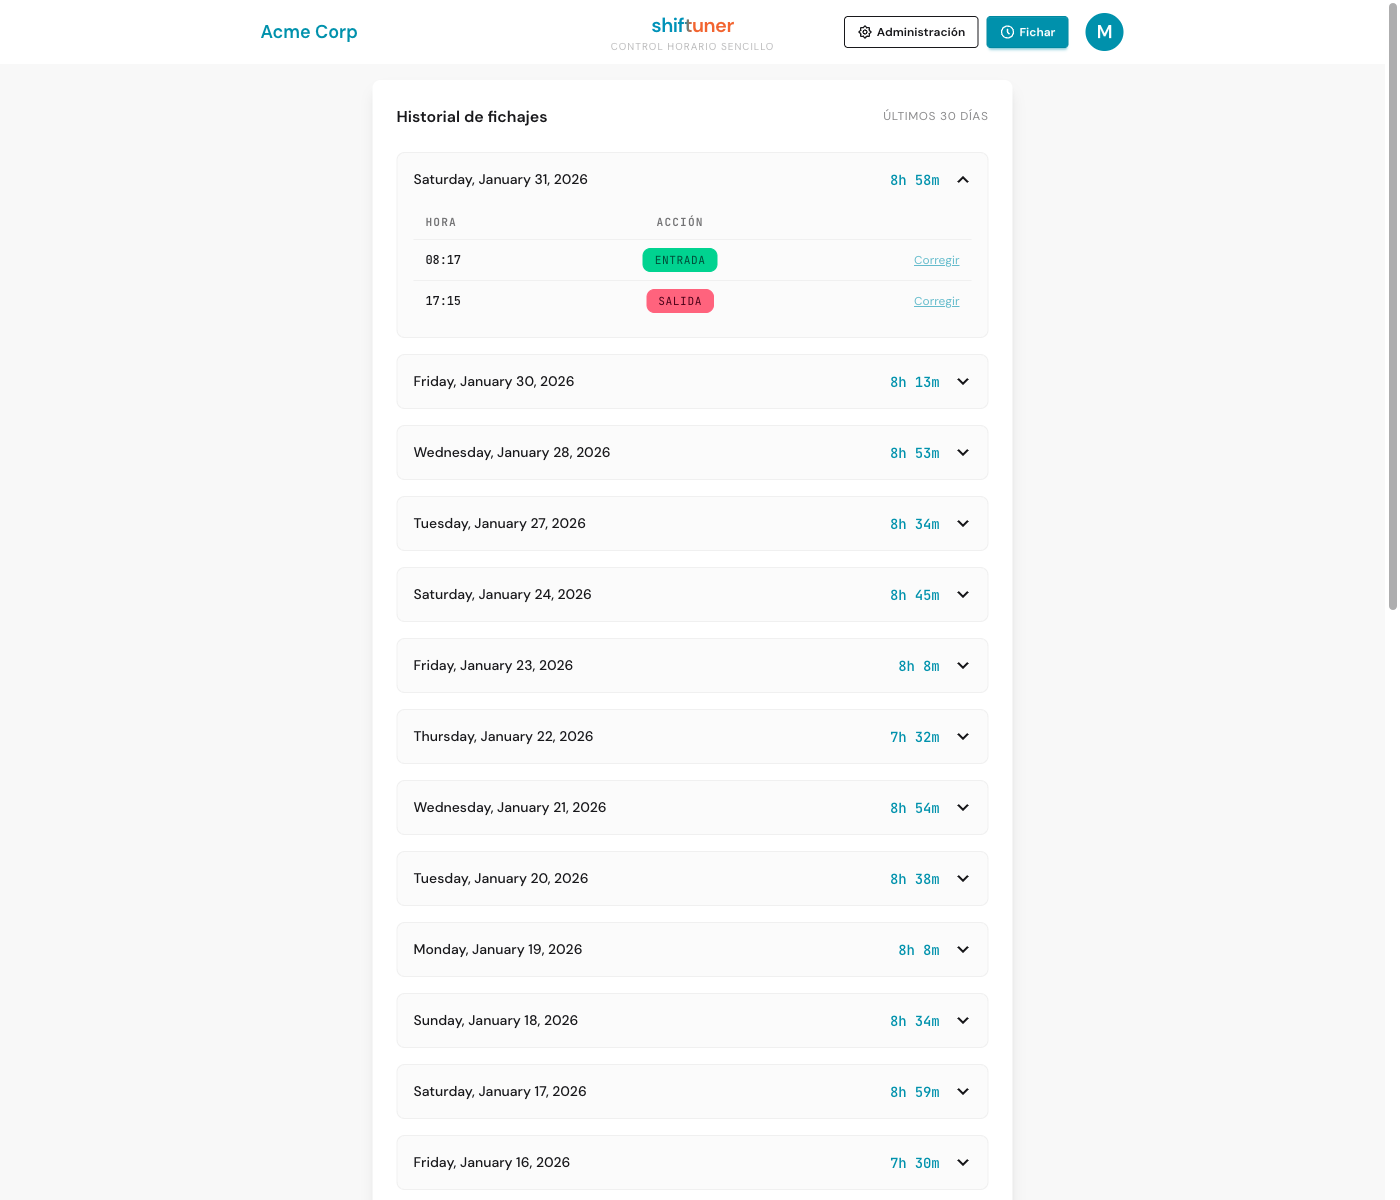
Task: Open the Acme Corp home link
Action: coord(309,32)
